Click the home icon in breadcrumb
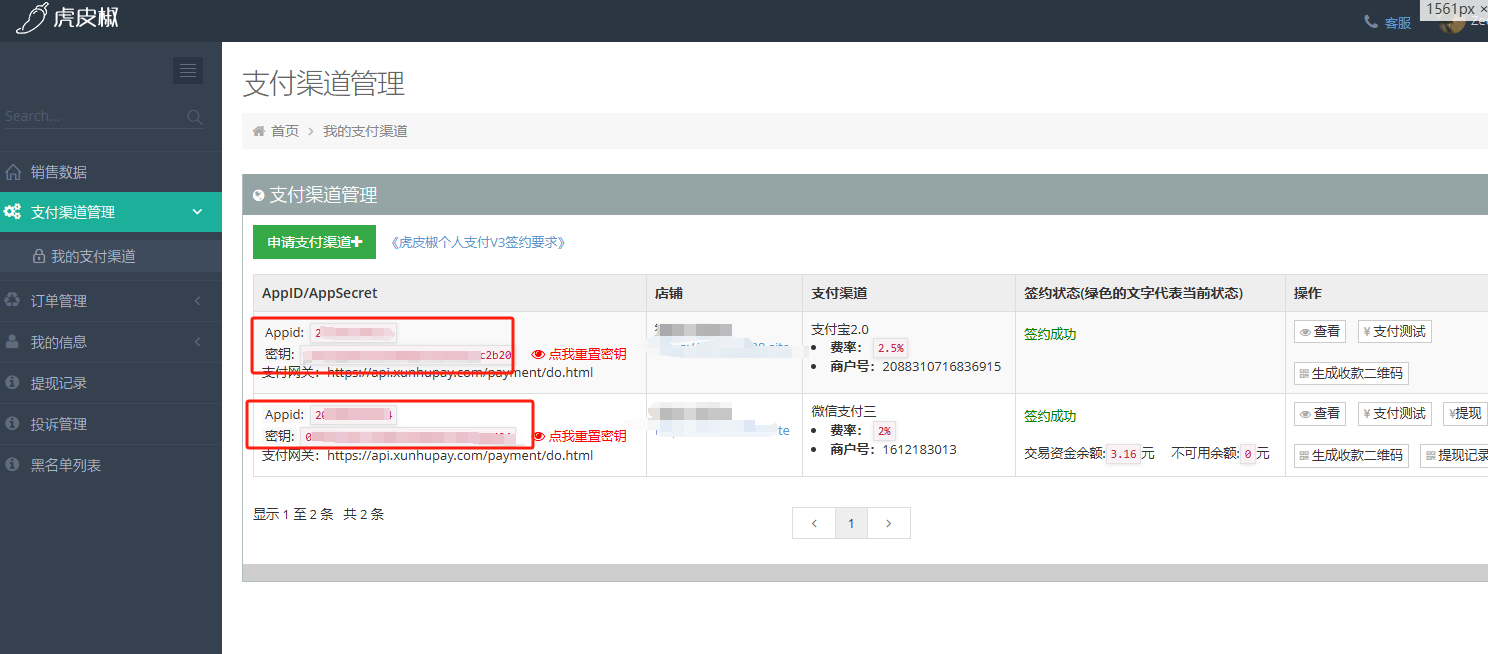This screenshot has width=1488, height=654. (x=259, y=131)
